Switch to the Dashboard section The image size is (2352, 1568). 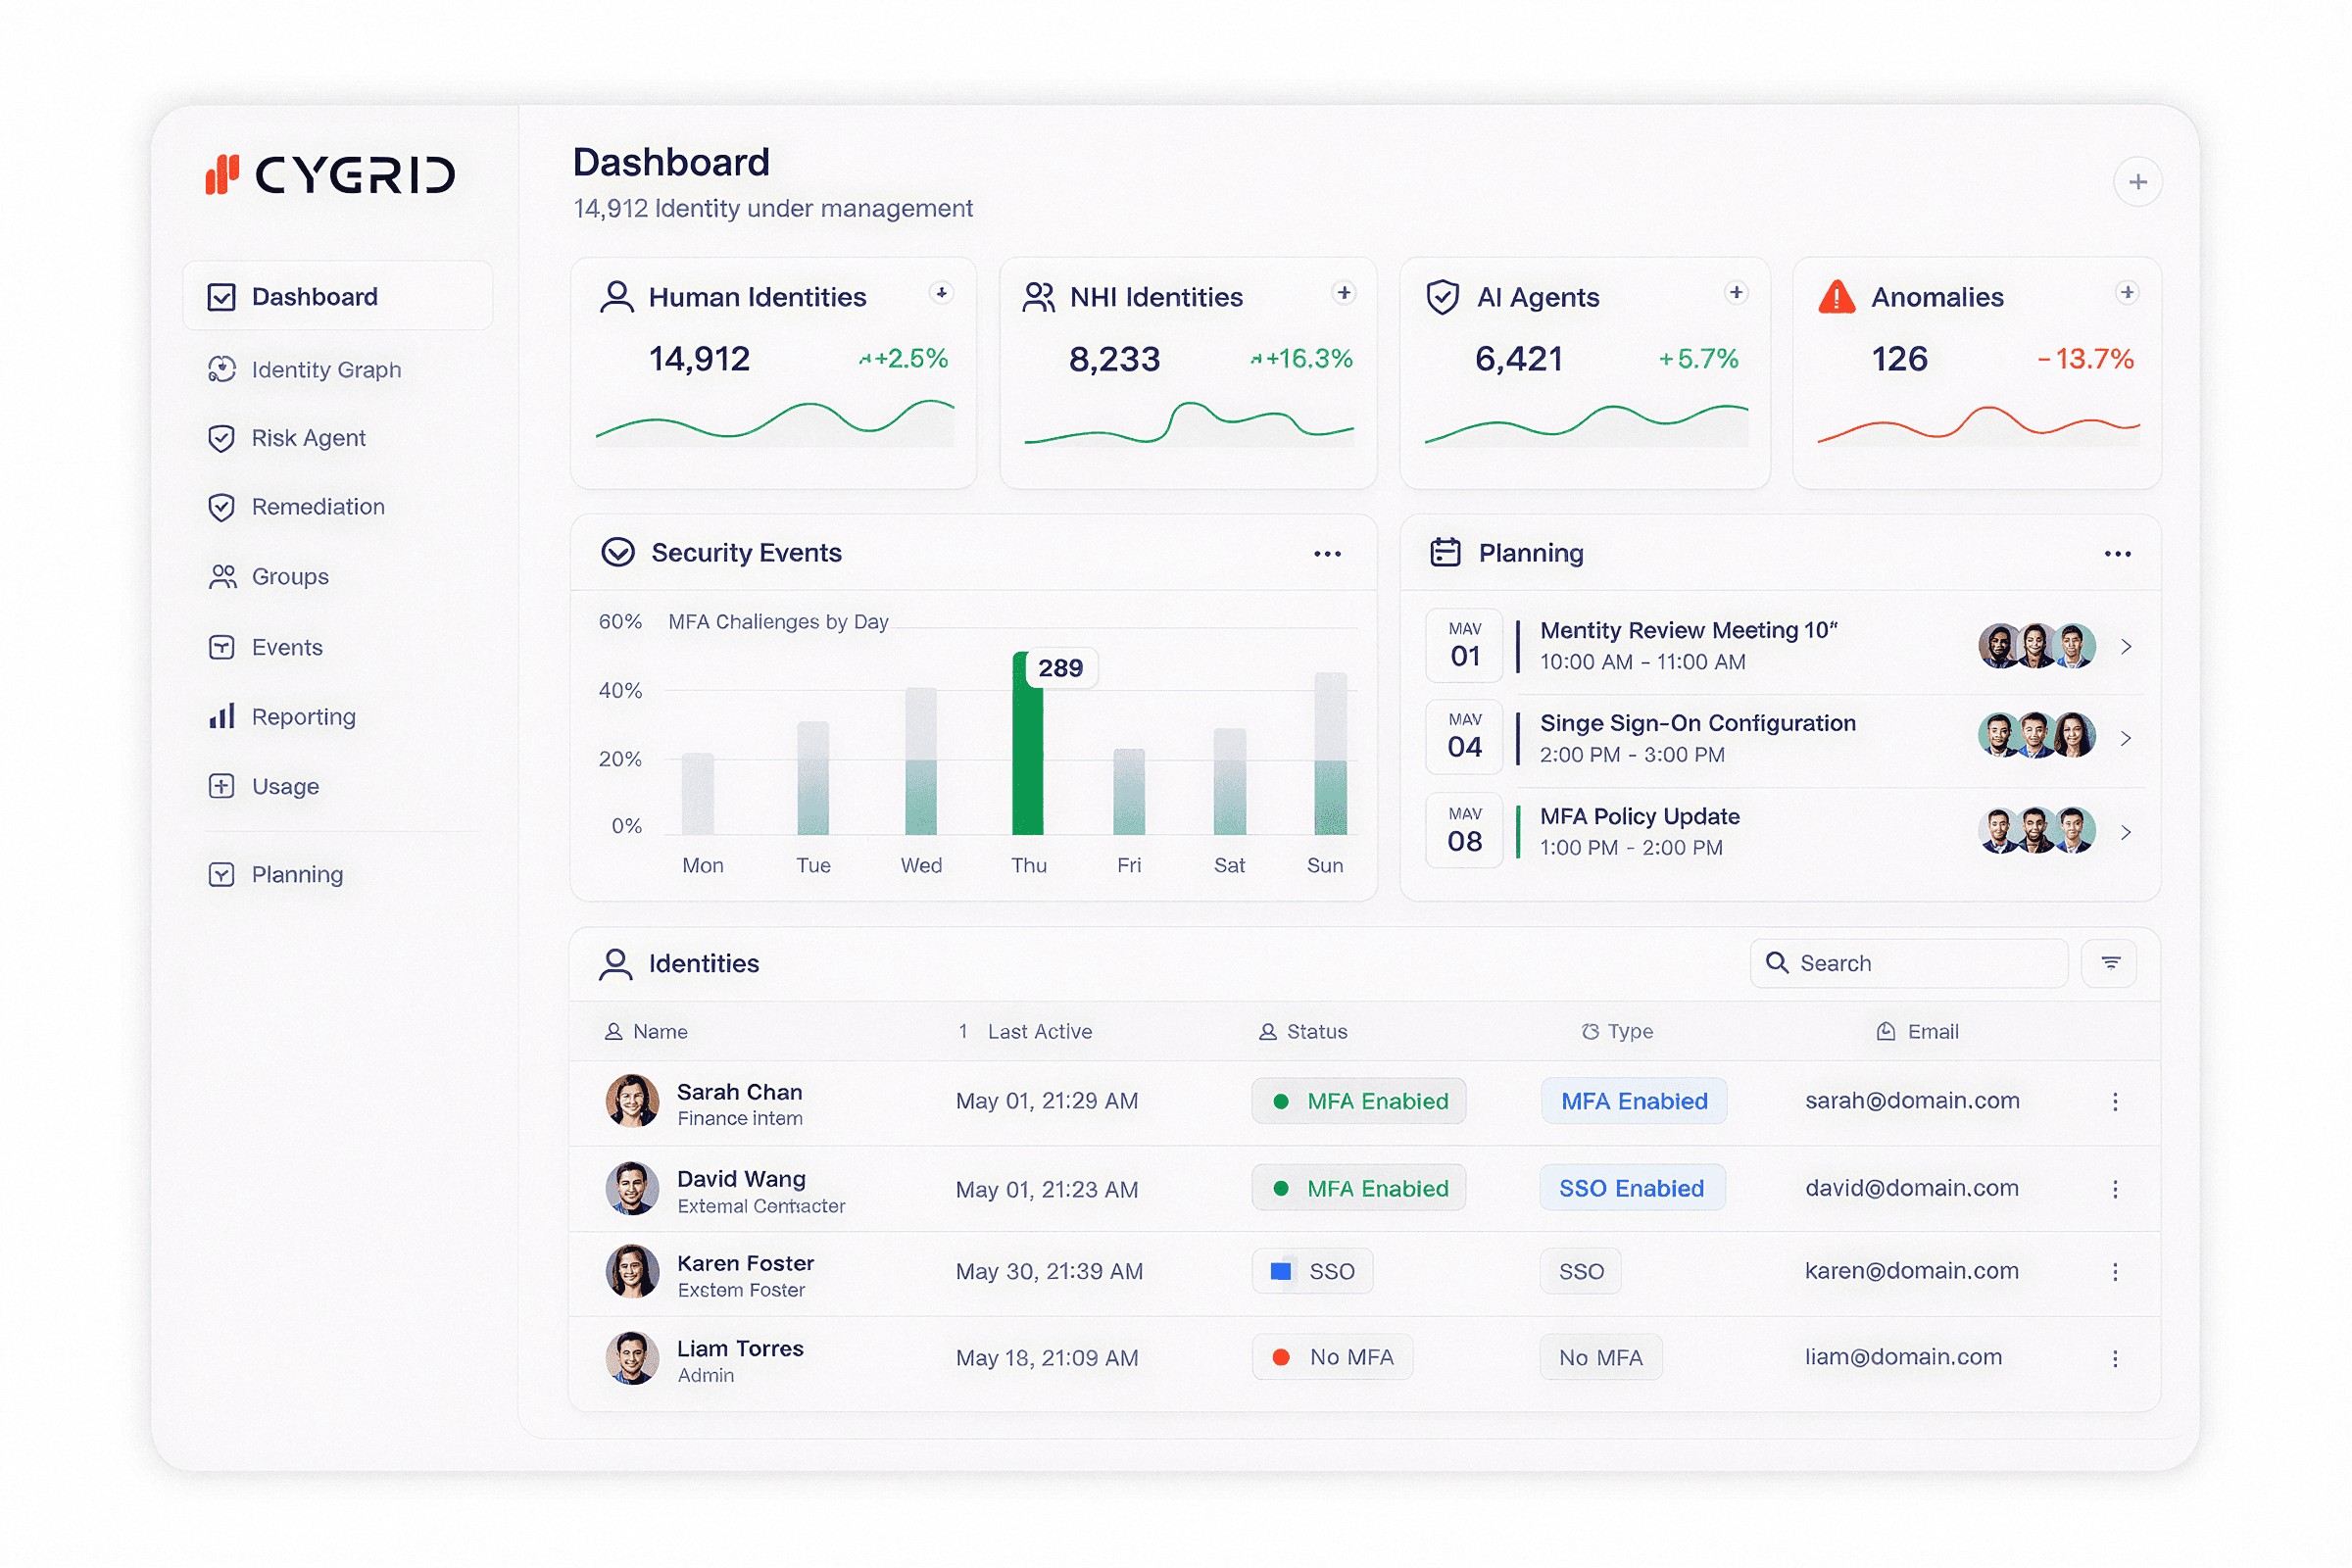click(x=313, y=296)
